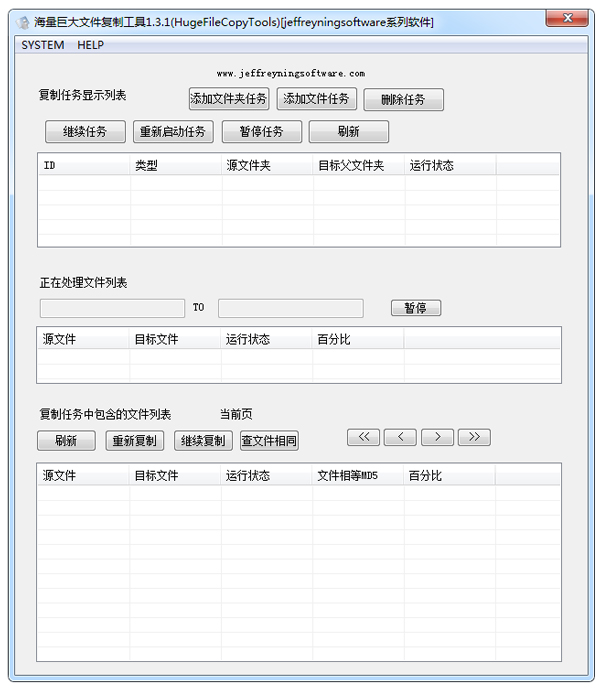Viewport: 600px width, 689px height.
Task: Click 目标文件 header in bottom file list table
Action: [175, 475]
